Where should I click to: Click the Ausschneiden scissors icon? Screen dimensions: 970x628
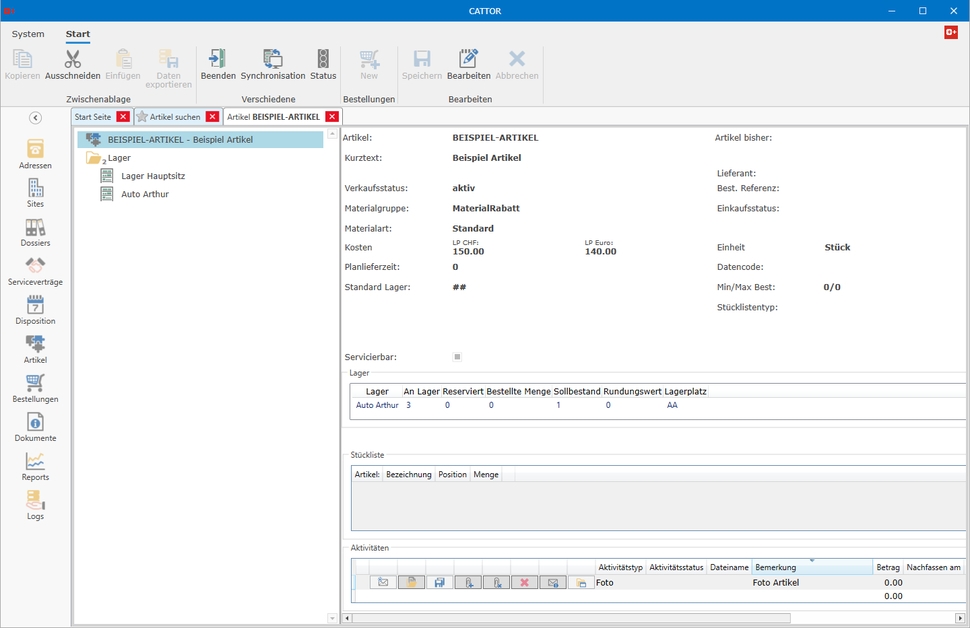pyautogui.click(x=72, y=60)
